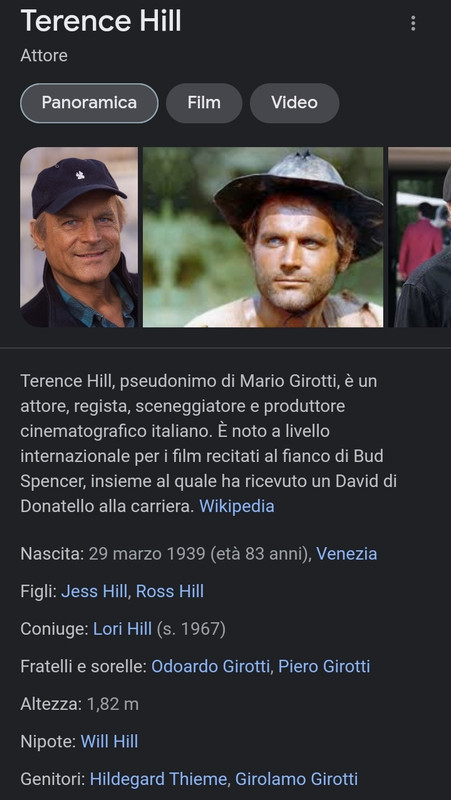This screenshot has width=451, height=800.
Task: Switch to the Film tab
Action: (x=204, y=103)
